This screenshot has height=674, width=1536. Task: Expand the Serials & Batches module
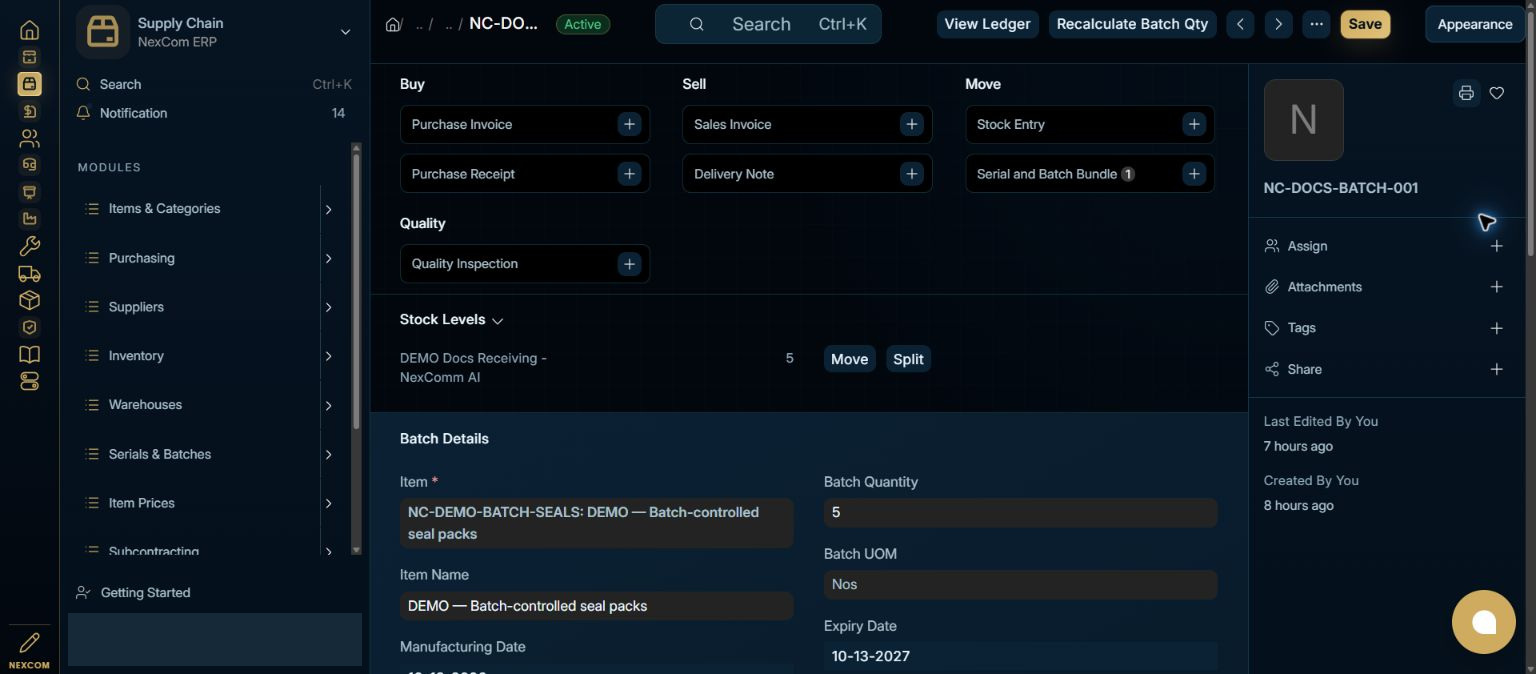pos(328,454)
